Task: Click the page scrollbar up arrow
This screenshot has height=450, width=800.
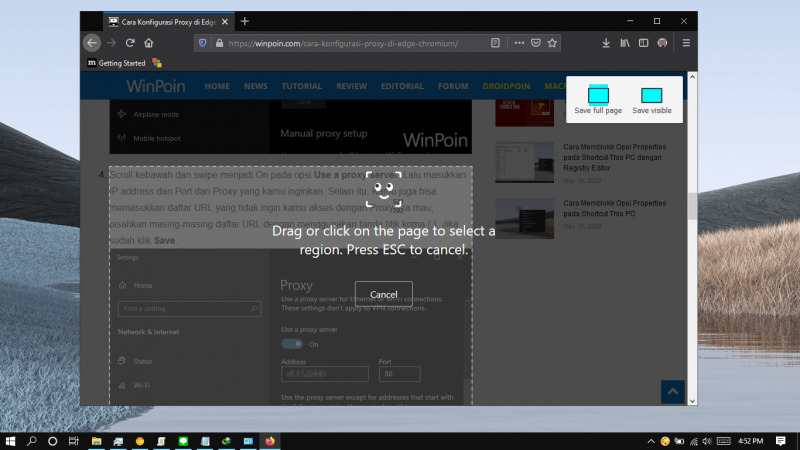Action: click(692, 77)
